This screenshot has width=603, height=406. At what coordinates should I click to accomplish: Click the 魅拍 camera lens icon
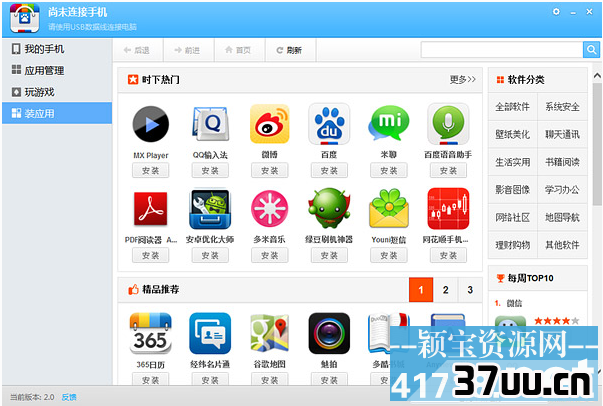click(x=329, y=333)
